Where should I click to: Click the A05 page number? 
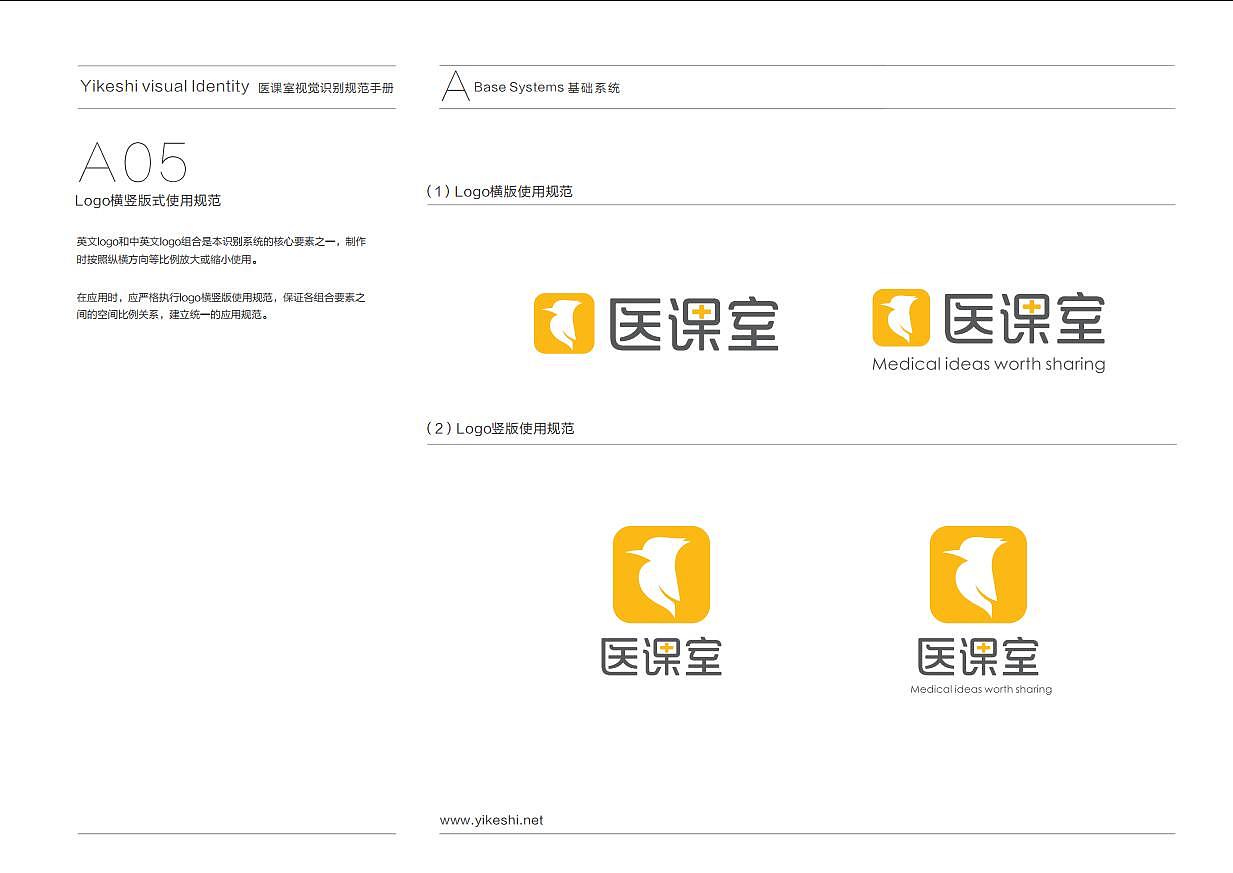[x=133, y=162]
